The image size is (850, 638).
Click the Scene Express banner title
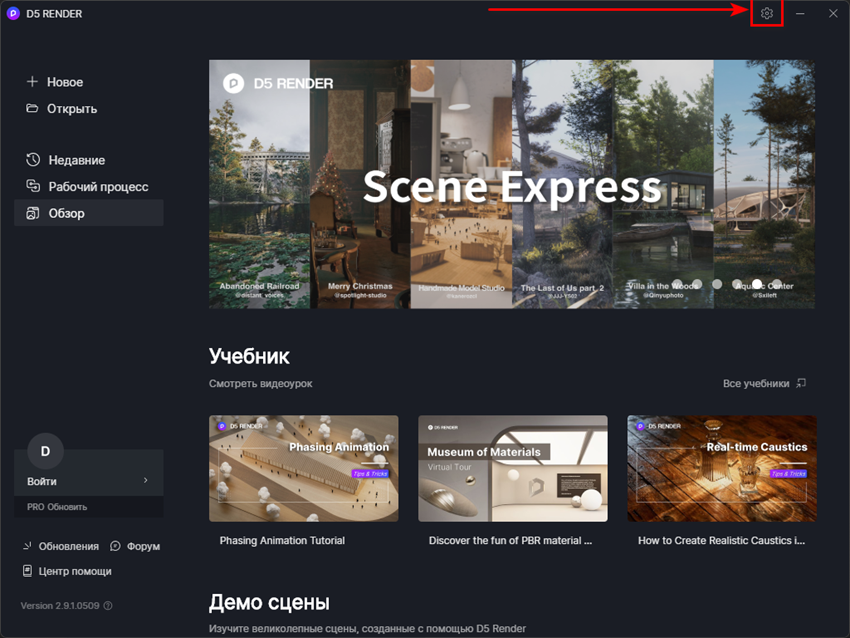pos(512,187)
